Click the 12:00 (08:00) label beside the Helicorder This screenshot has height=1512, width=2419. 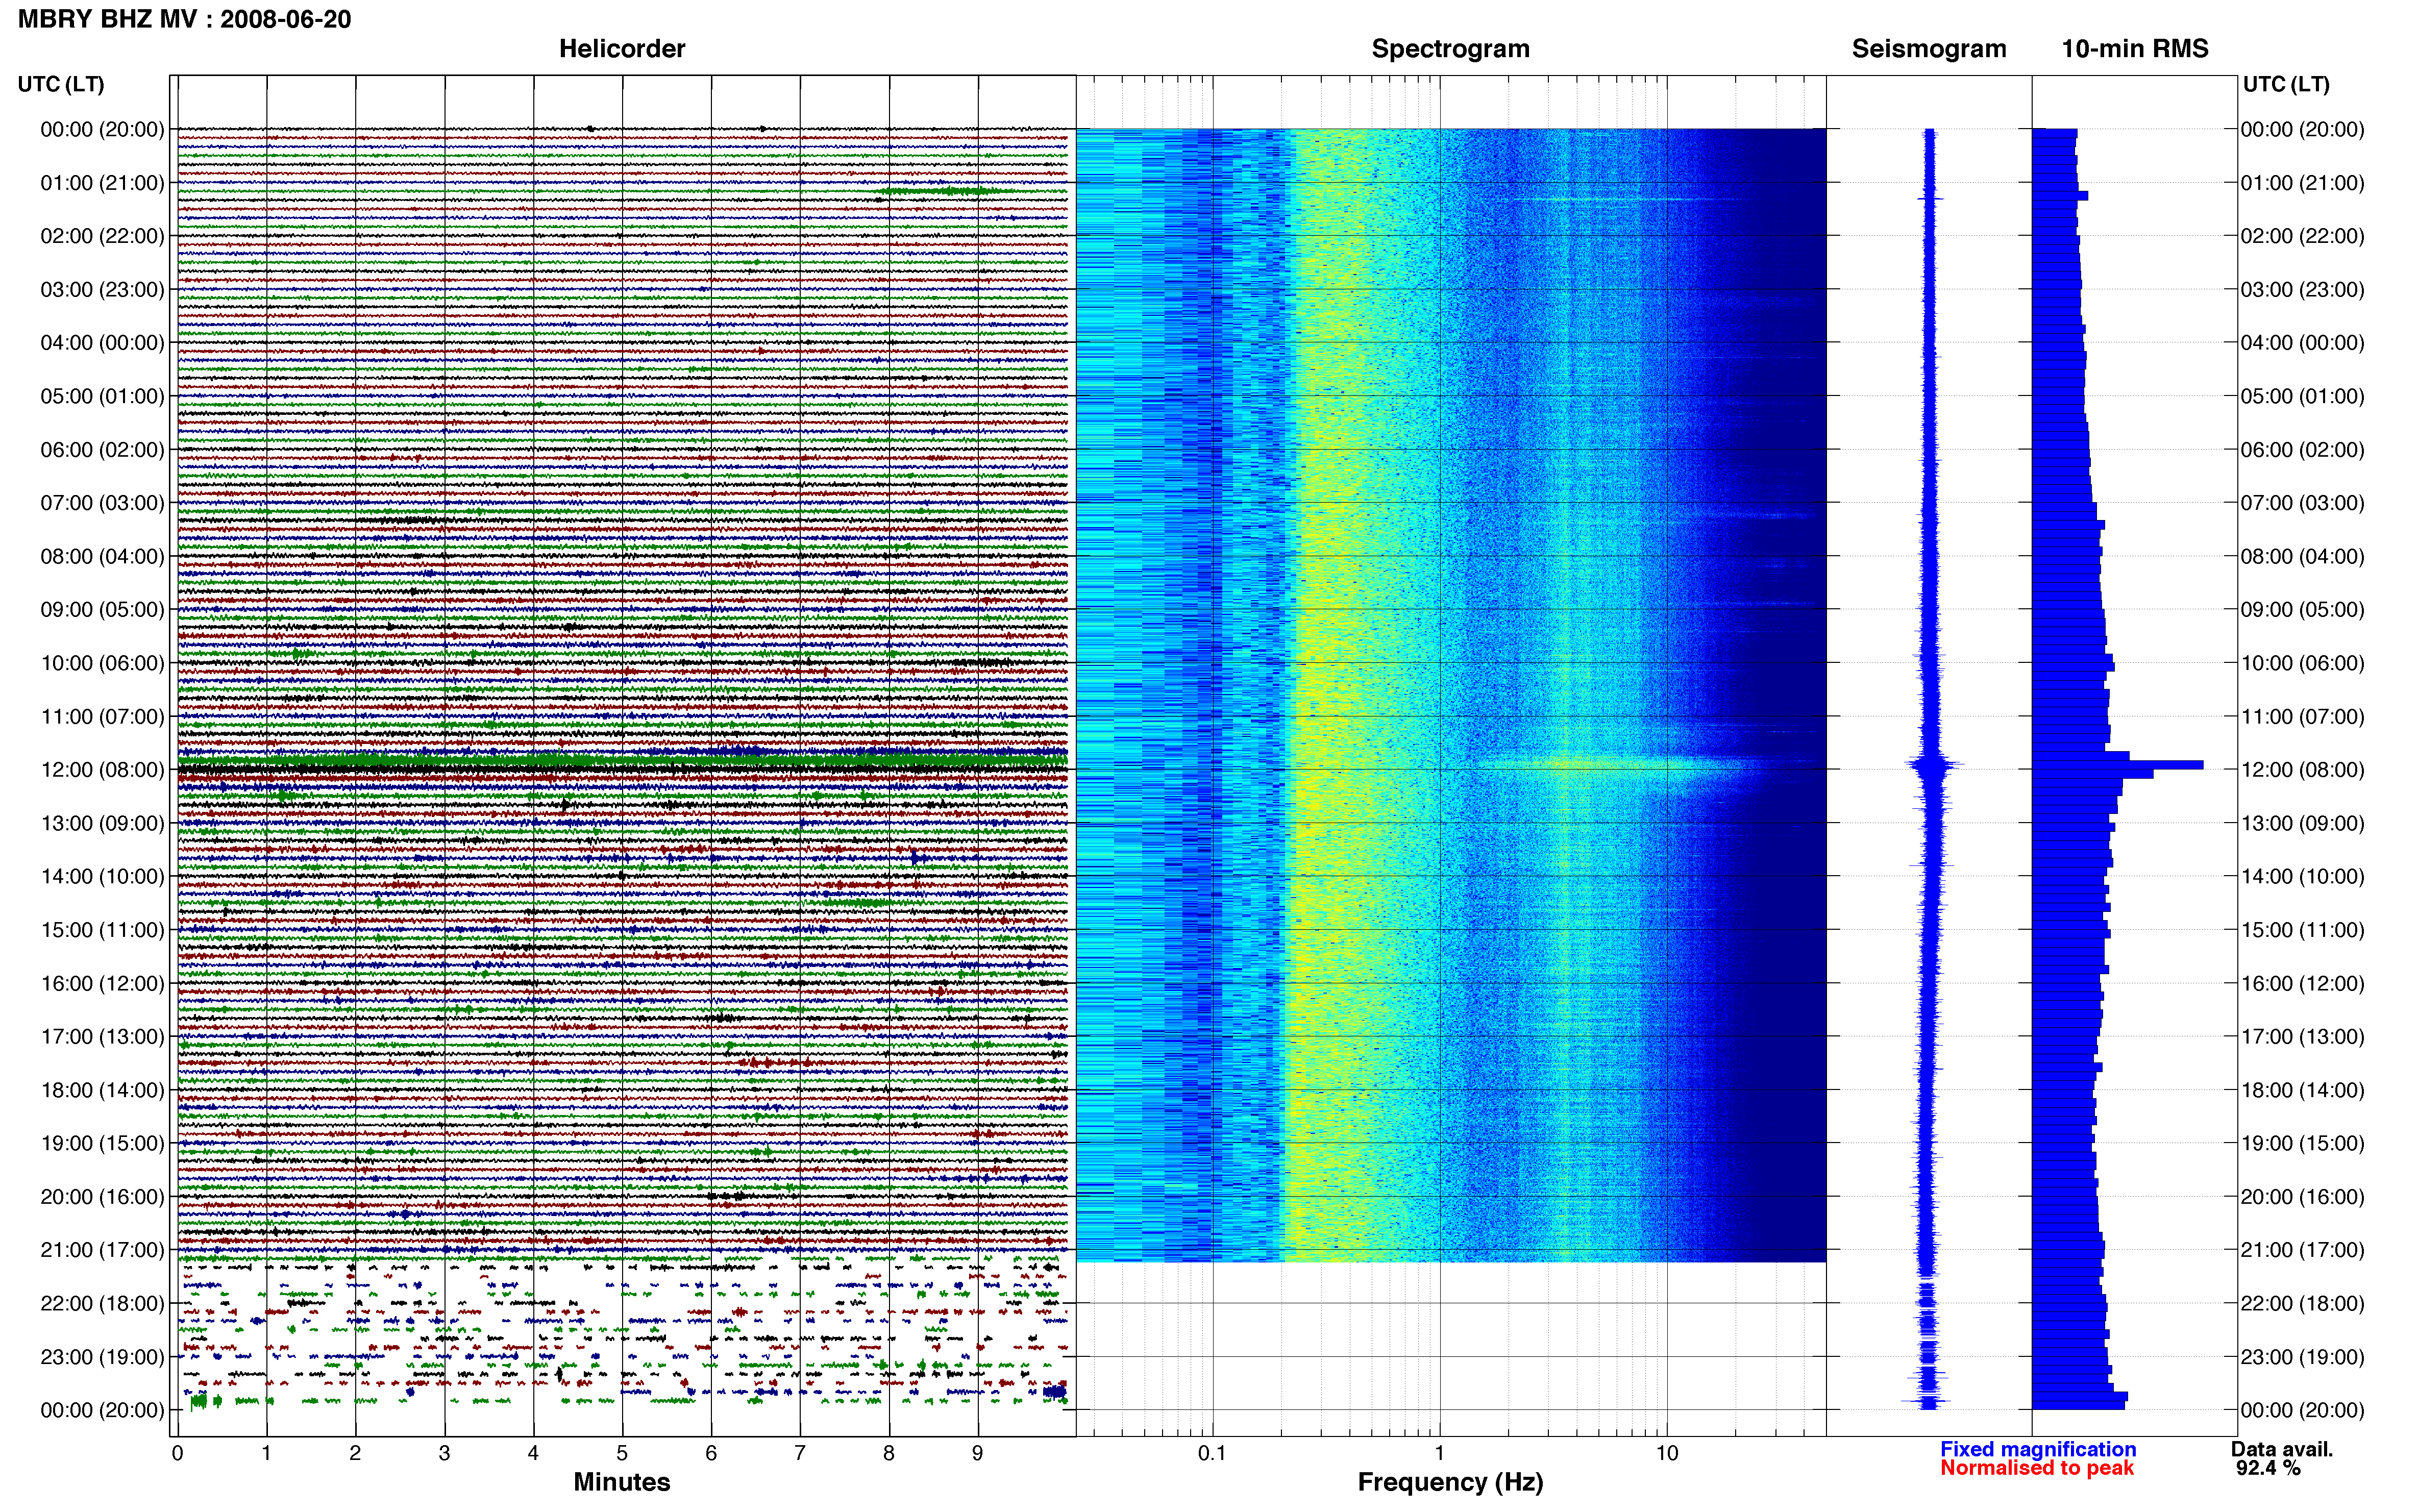(x=102, y=770)
